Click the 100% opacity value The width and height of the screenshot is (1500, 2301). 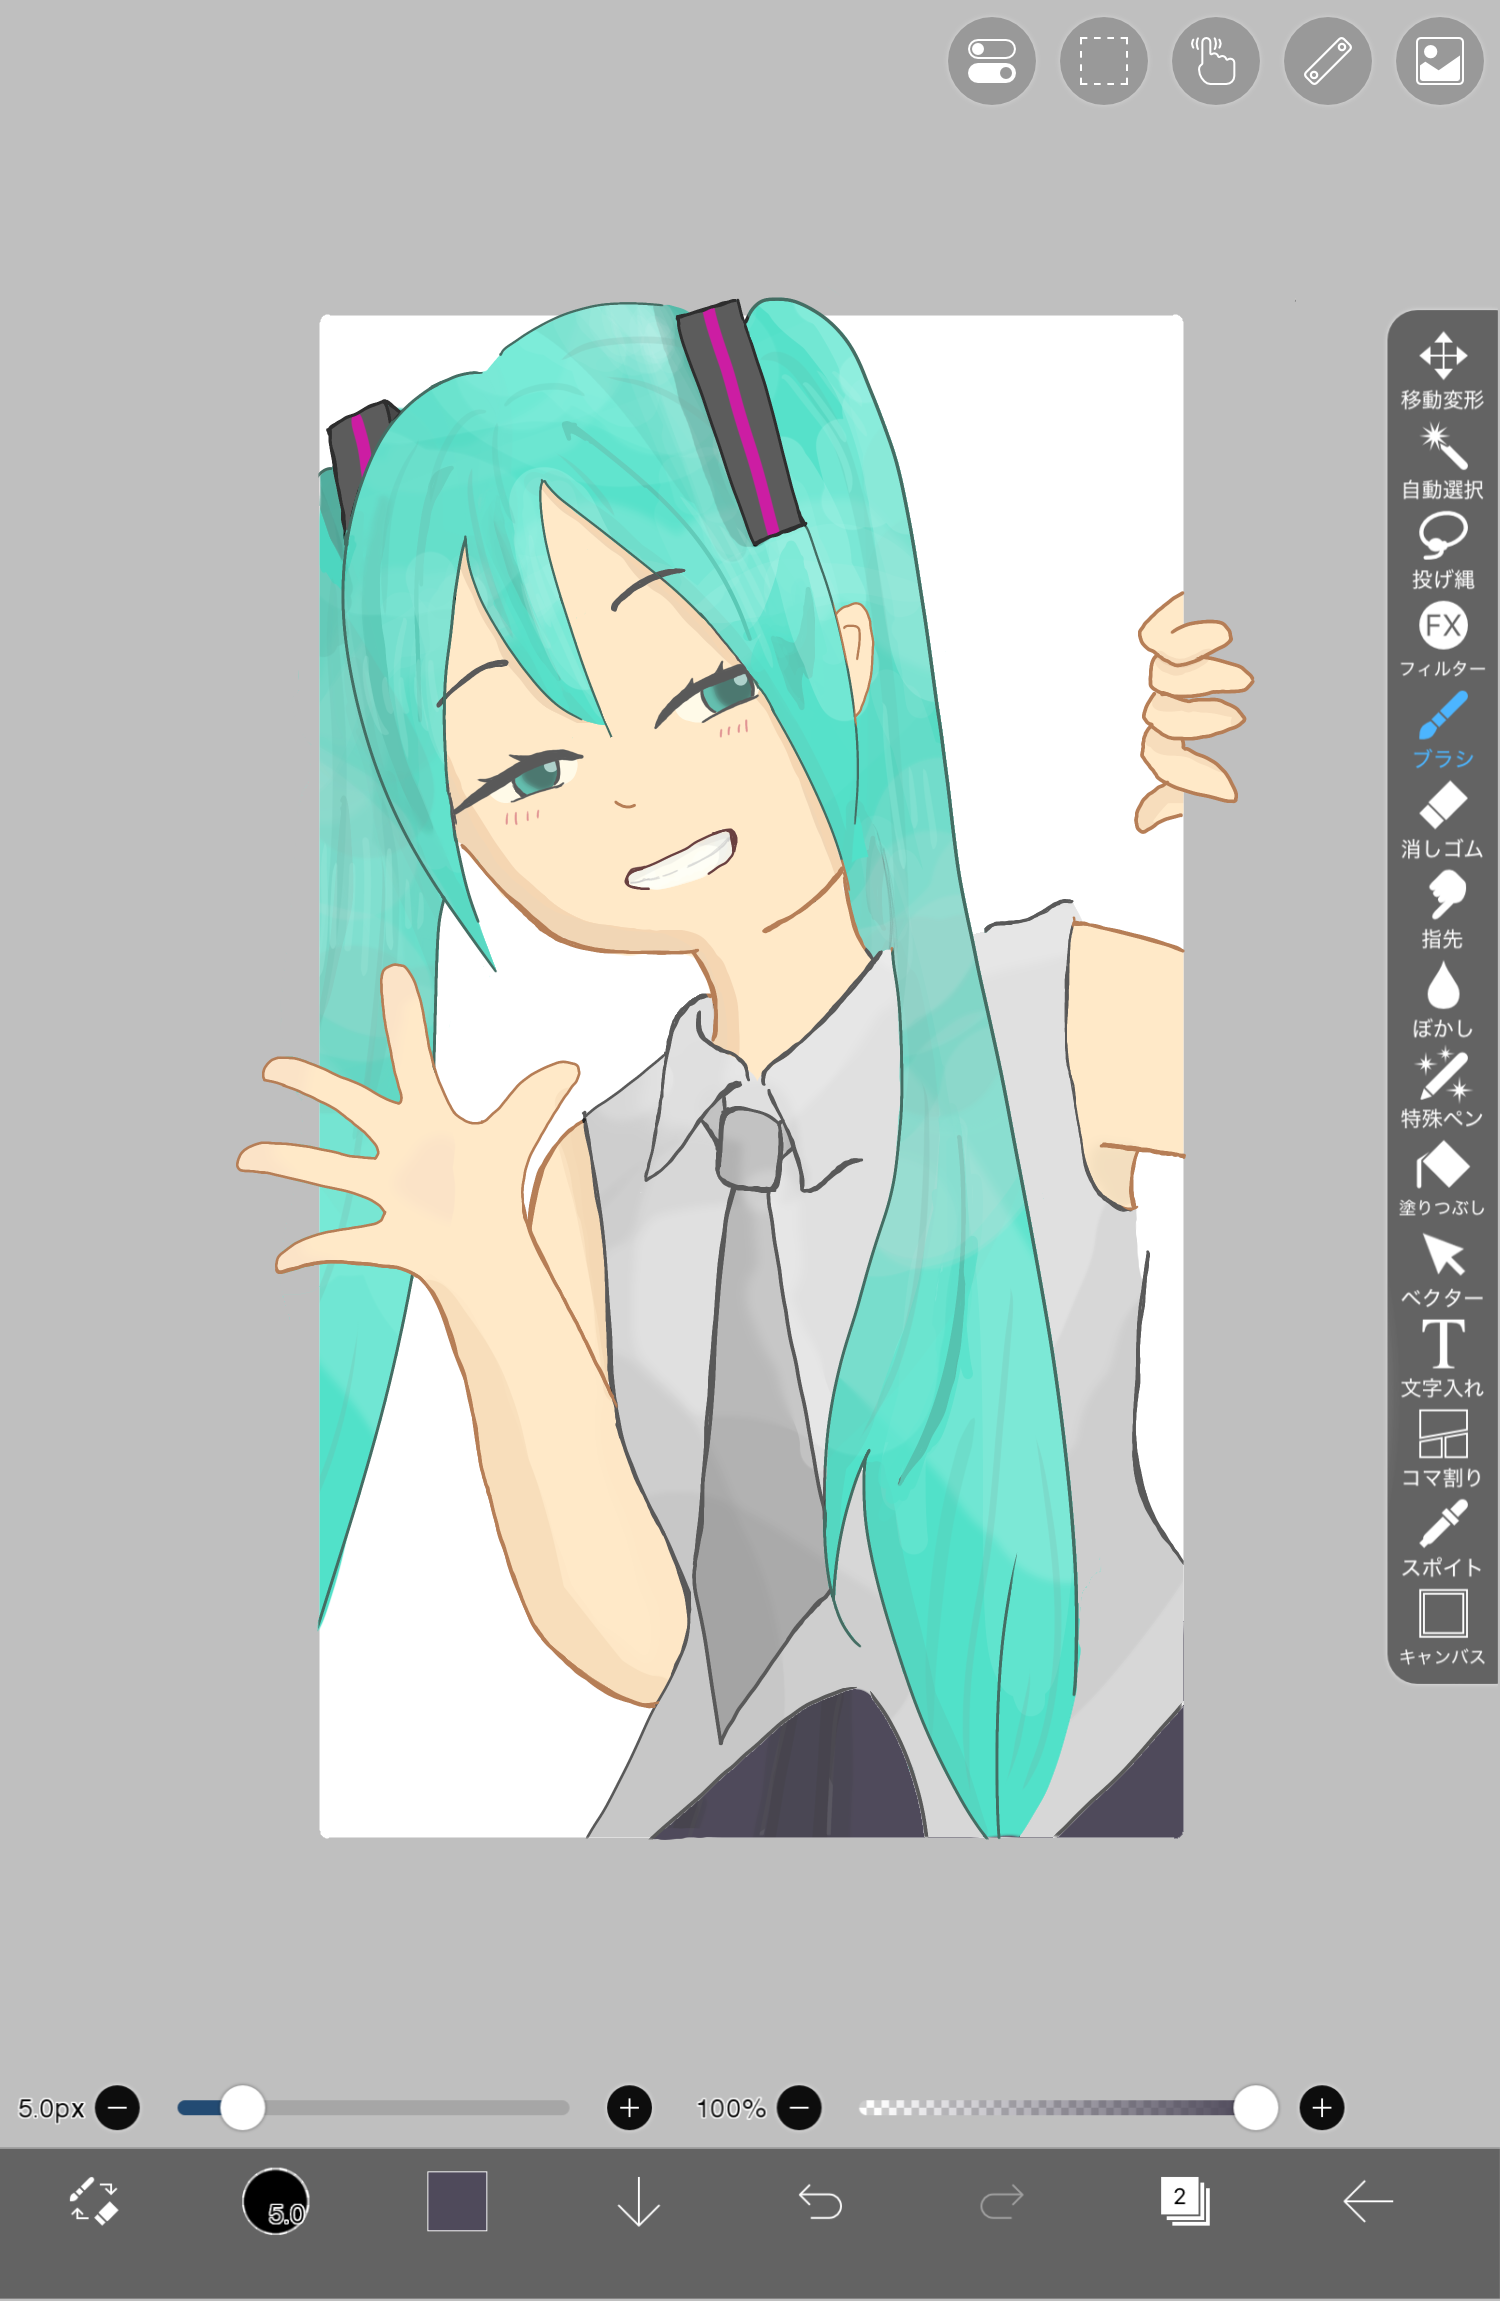click(731, 2108)
